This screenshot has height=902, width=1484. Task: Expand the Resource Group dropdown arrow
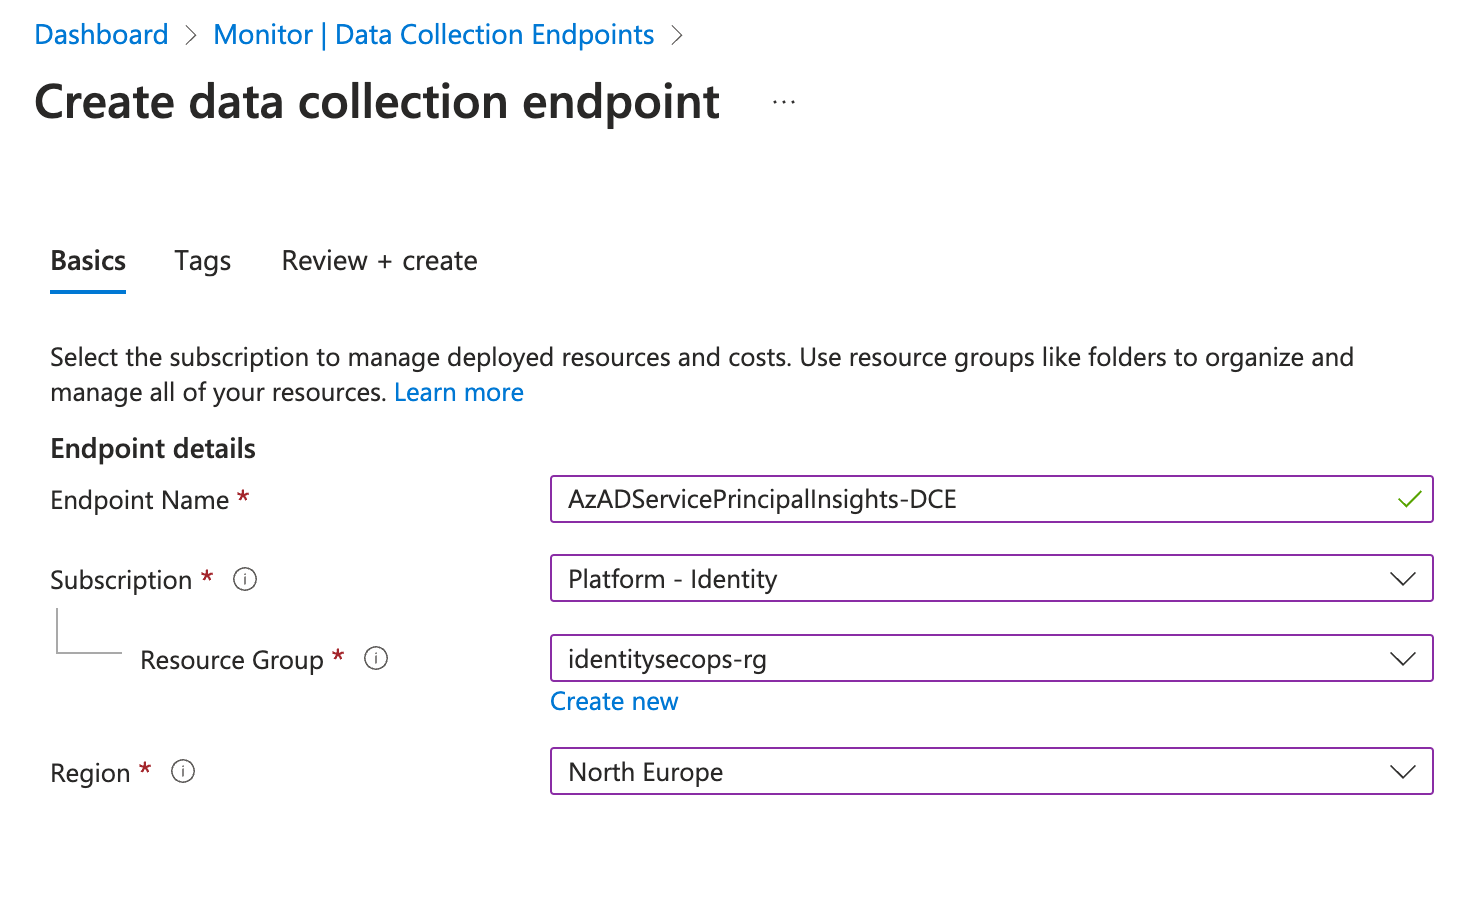[x=1403, y=659]
